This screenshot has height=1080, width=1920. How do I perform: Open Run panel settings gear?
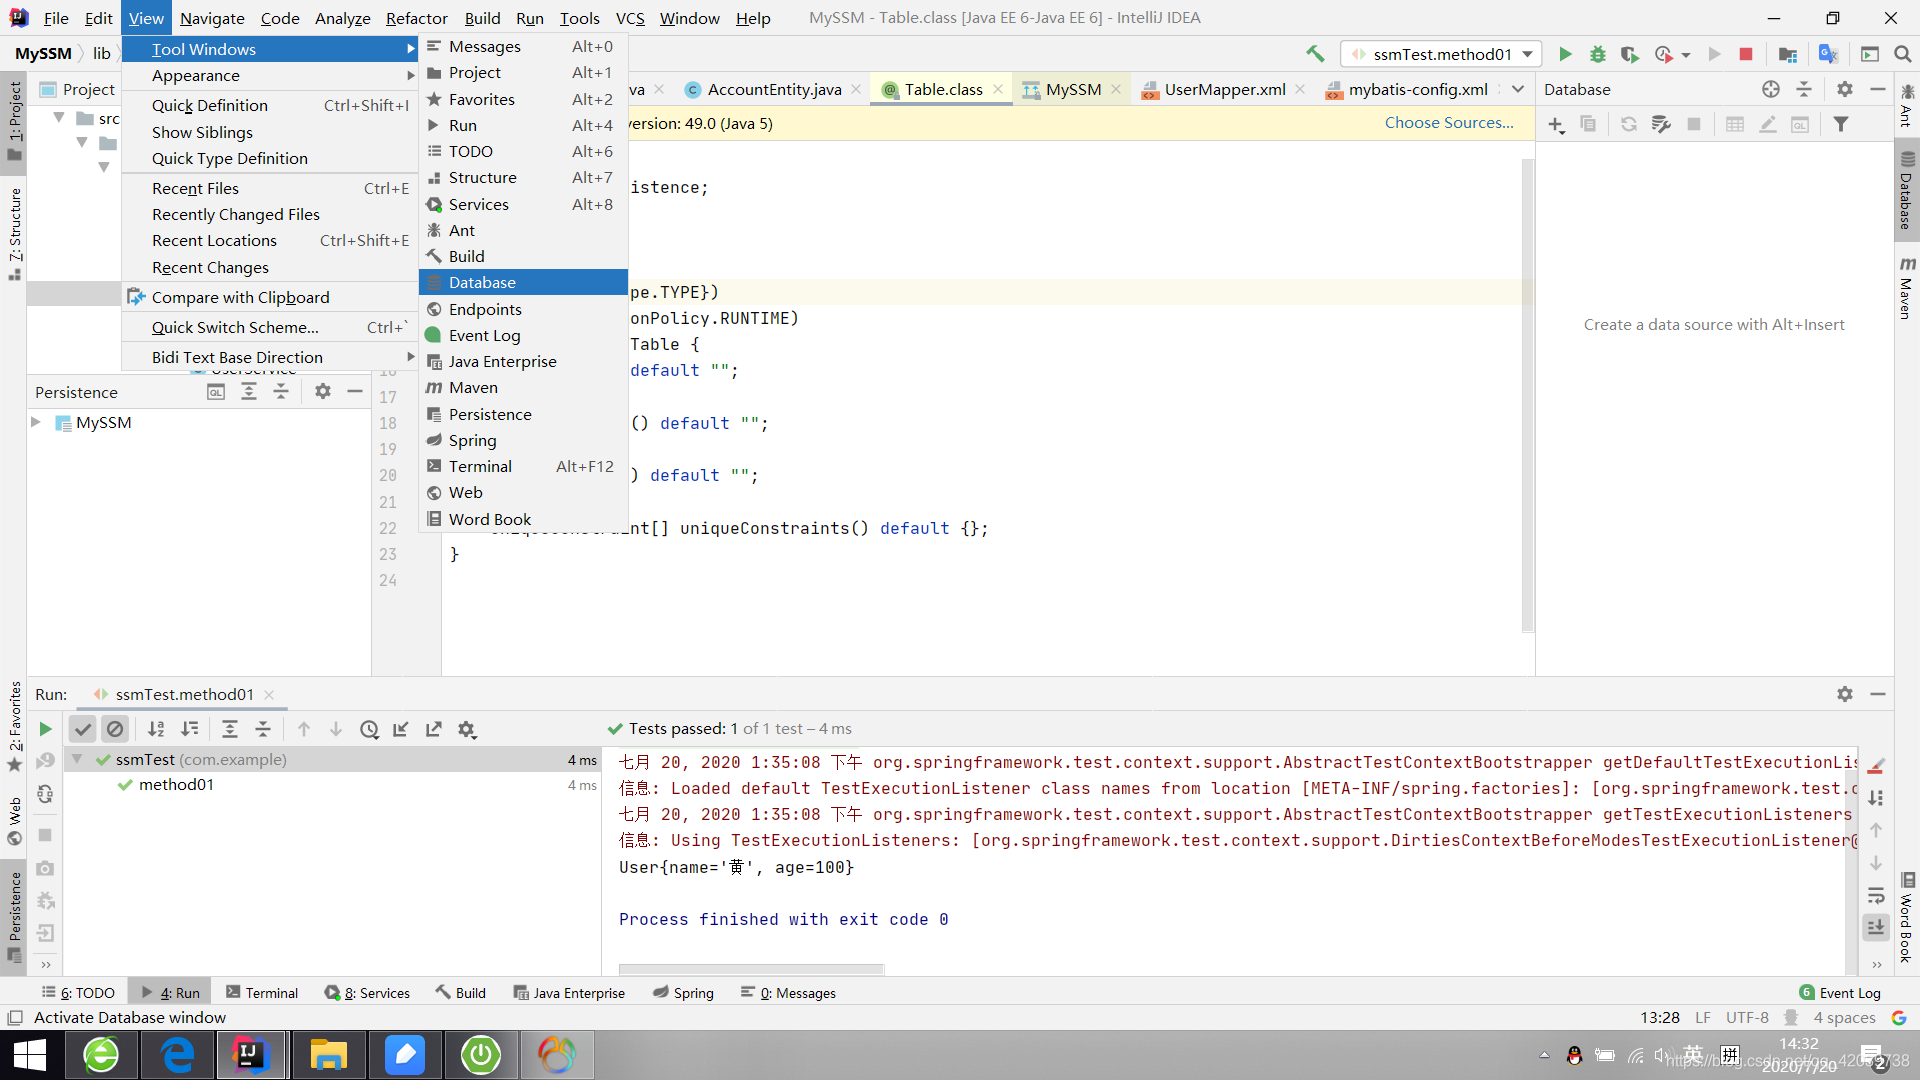(x=1845, y=694)
